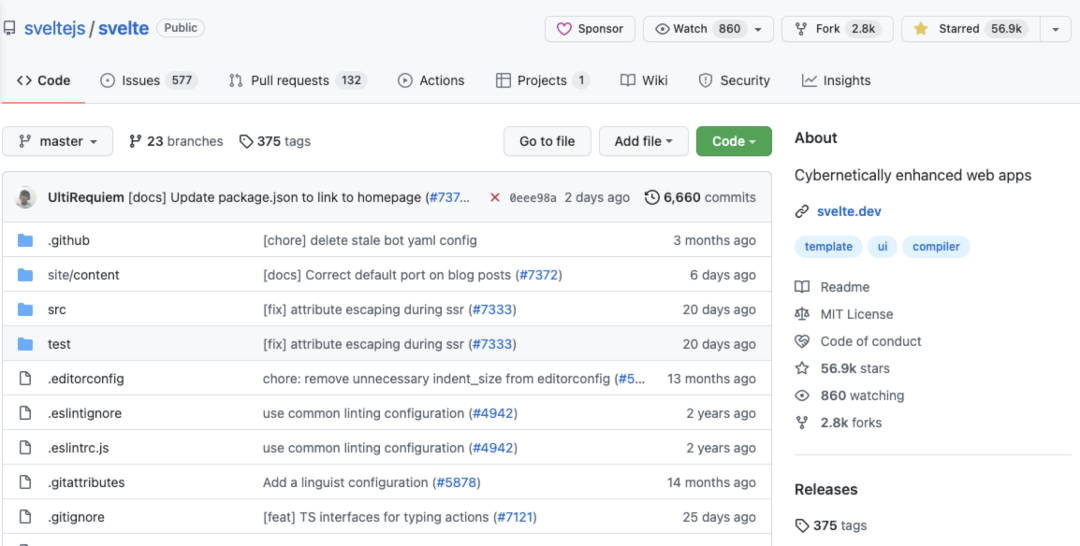Click the .editorconfig file icon
The width and height of the screenshot is (1080, 546).
(x=26, y=379)
